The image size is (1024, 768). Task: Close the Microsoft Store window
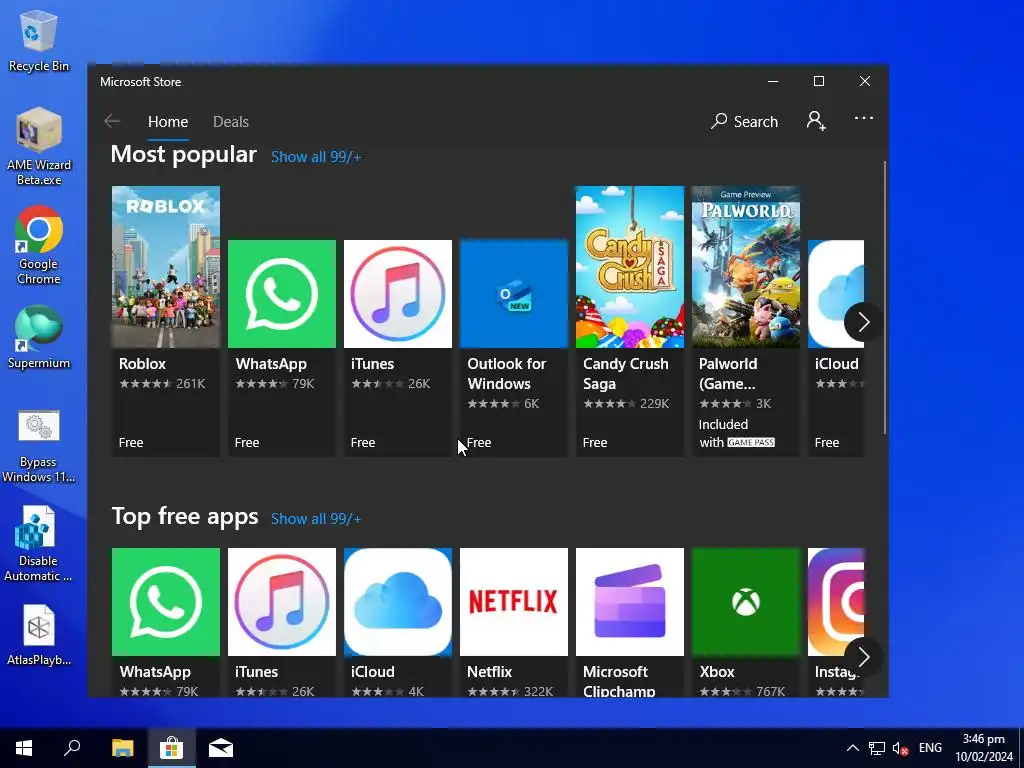pyautogui.click(x=865, y=81)
